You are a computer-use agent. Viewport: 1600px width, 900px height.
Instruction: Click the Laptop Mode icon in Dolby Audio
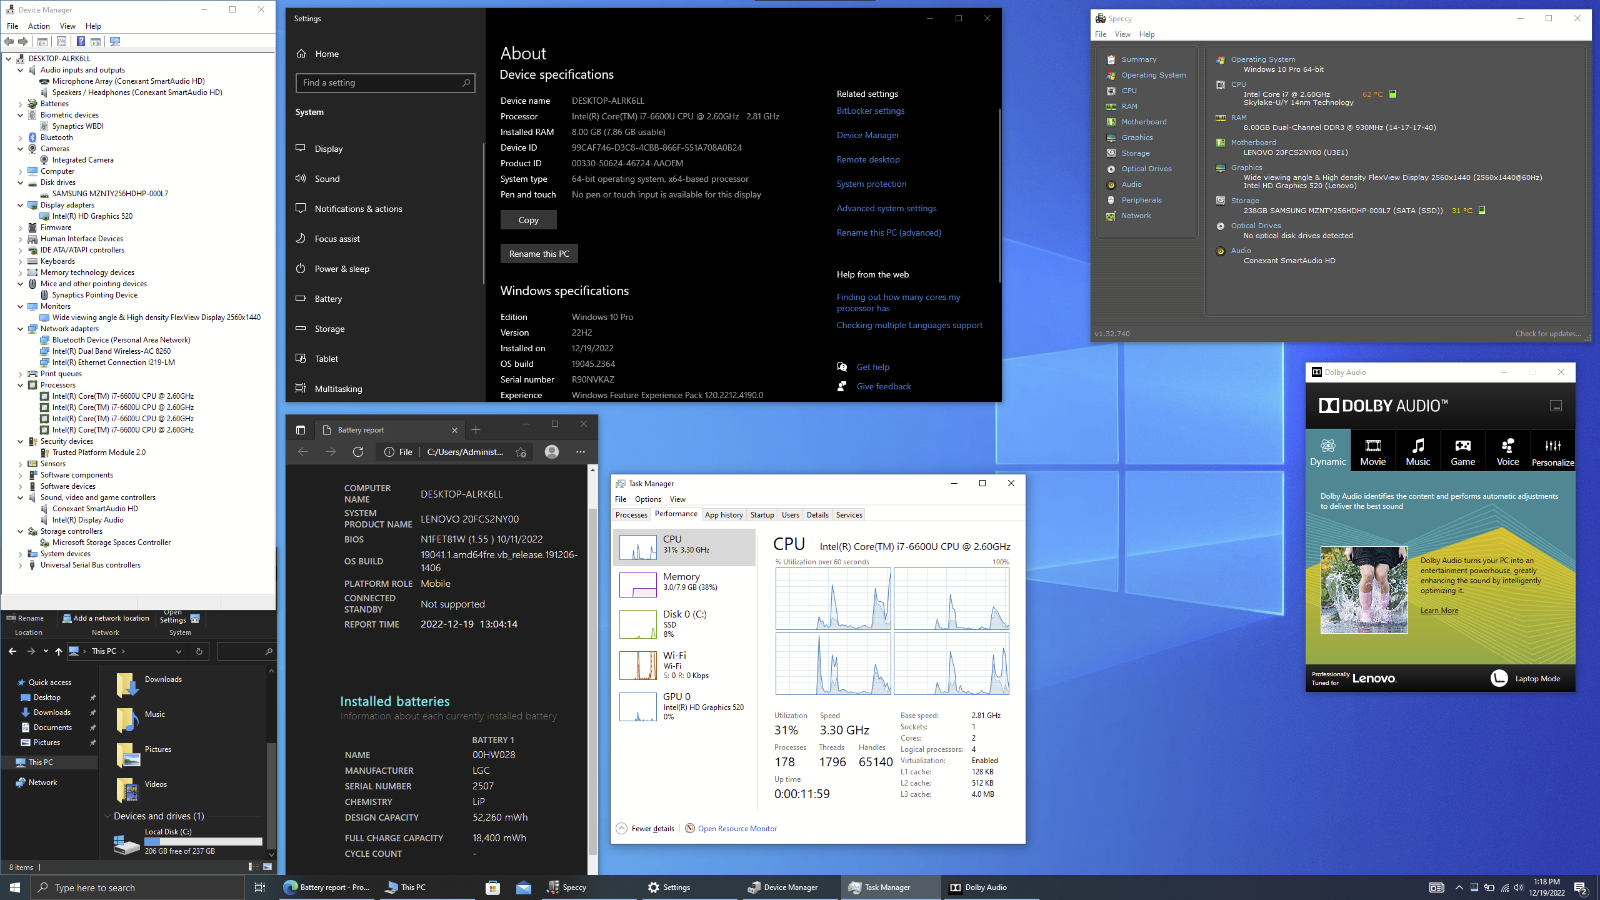point(1499,678)
